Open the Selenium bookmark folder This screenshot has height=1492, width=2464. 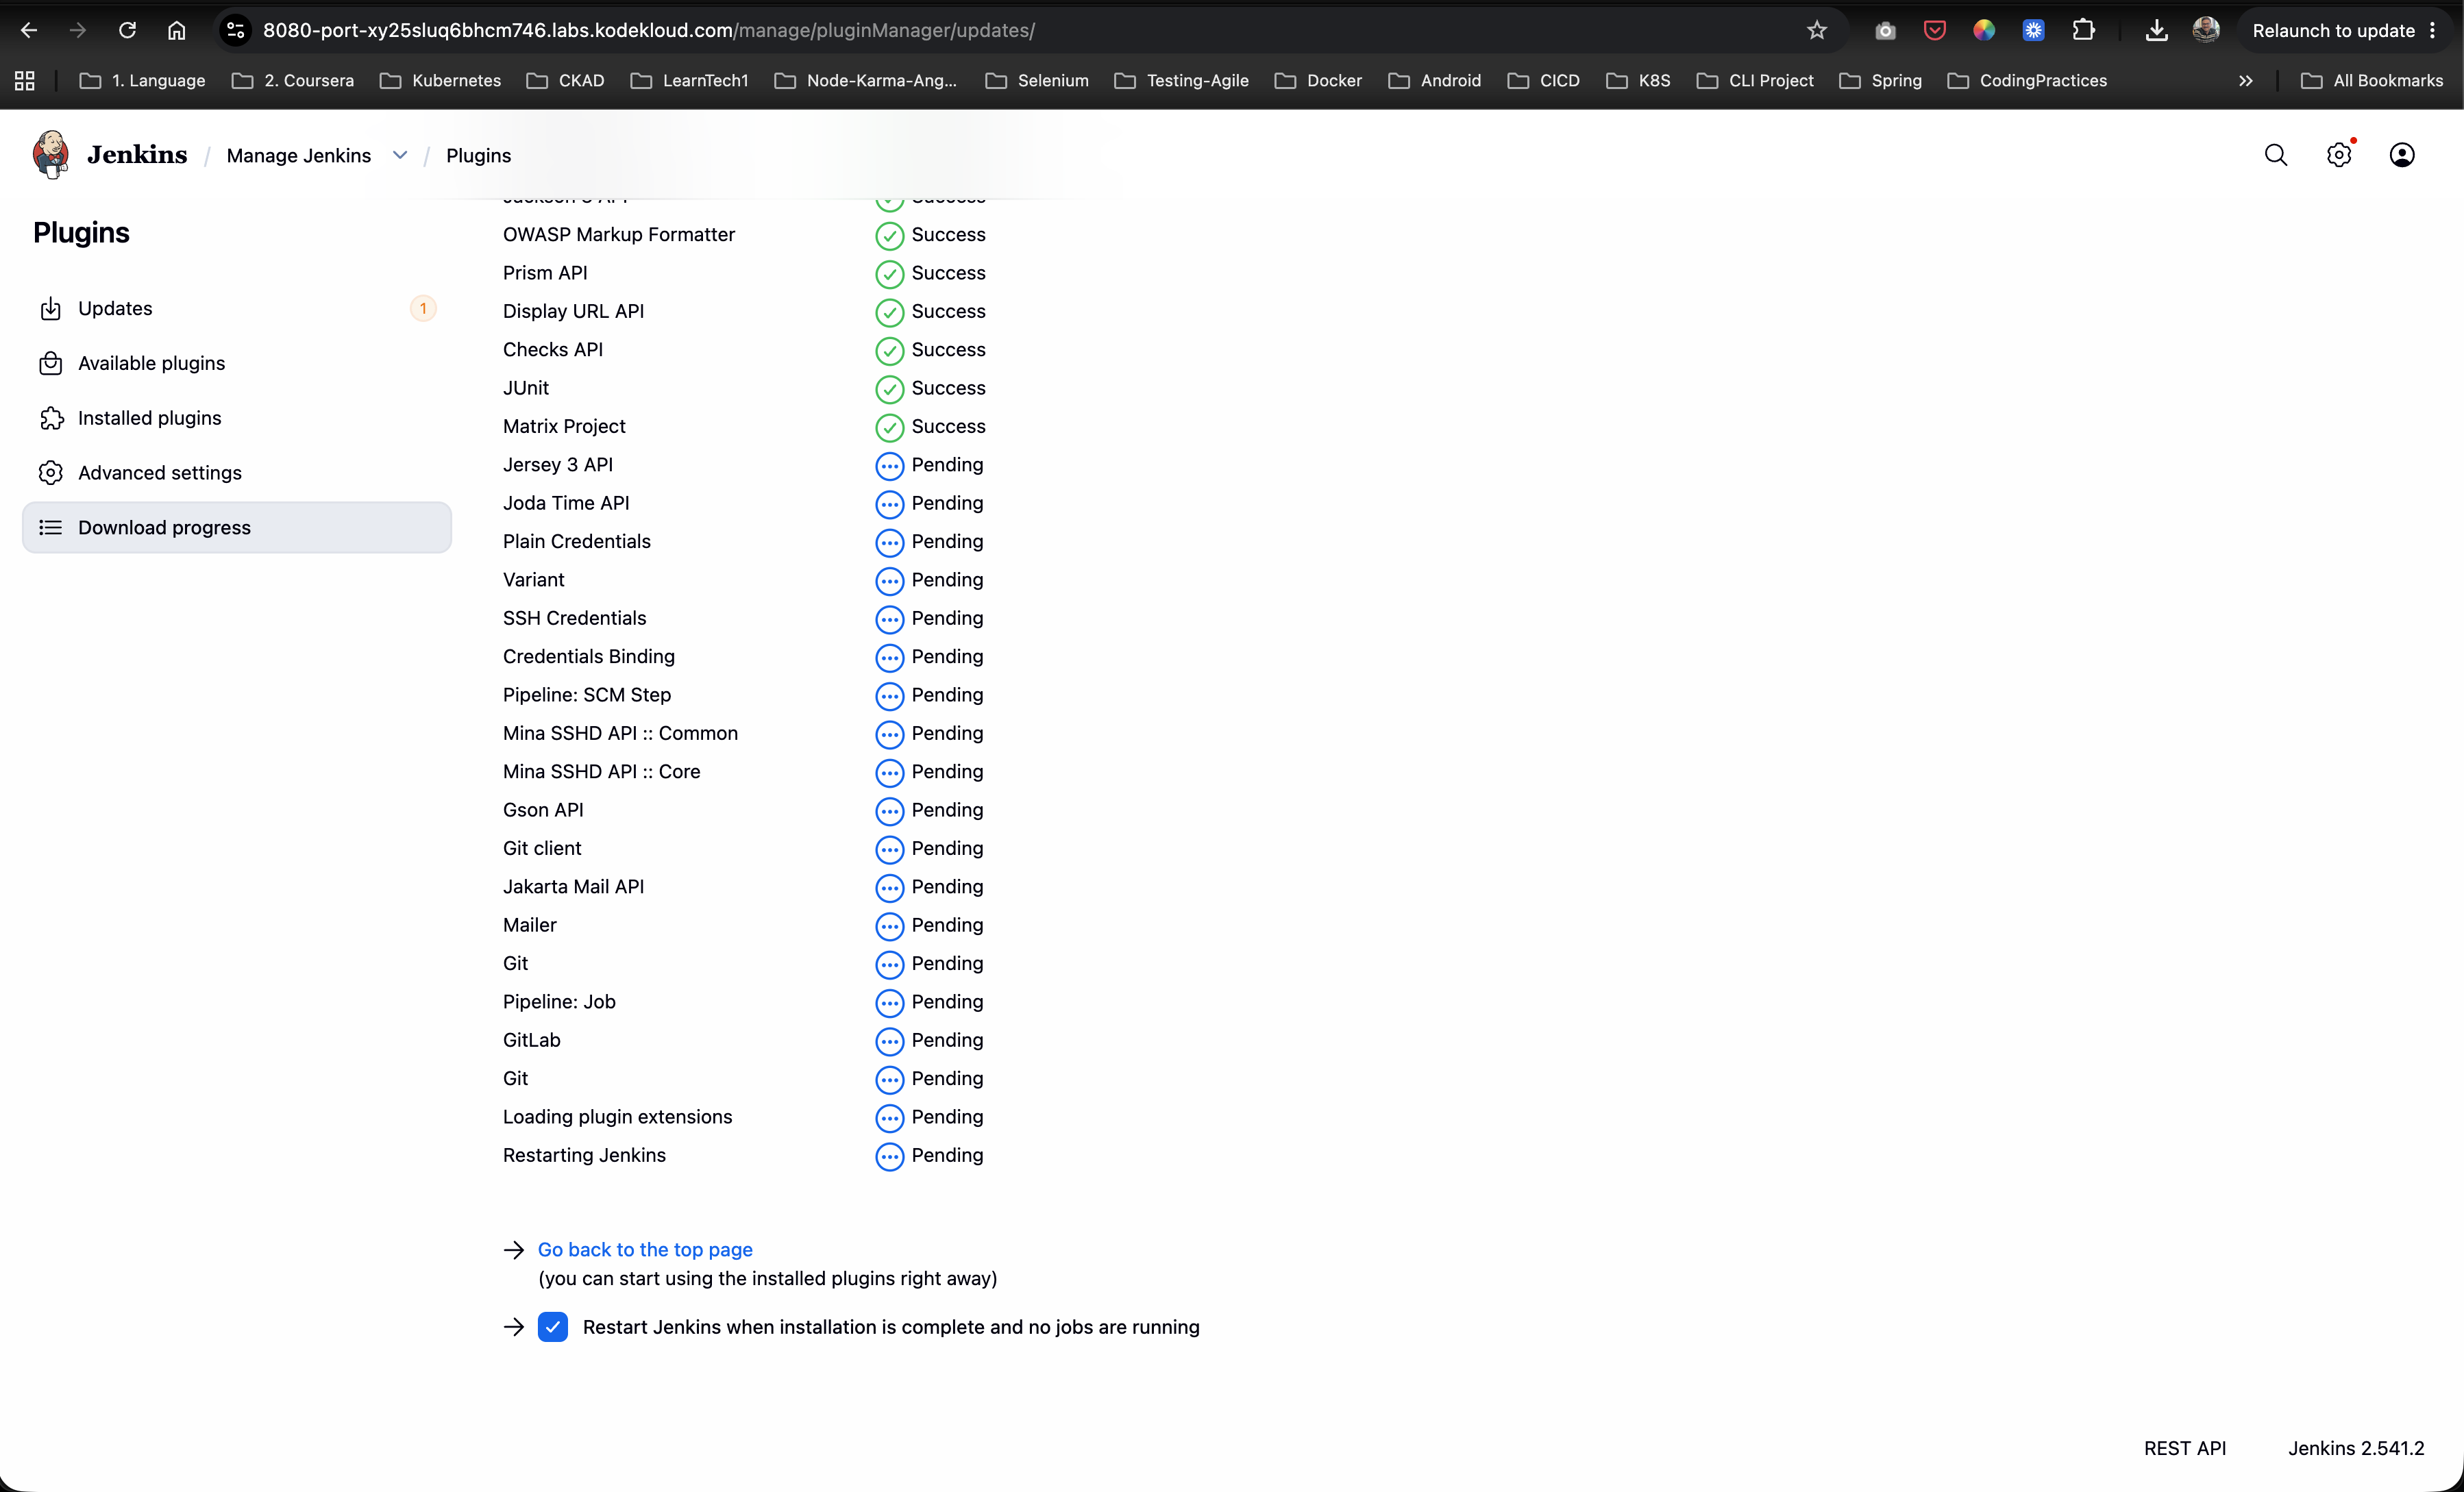coord(1036,80)
